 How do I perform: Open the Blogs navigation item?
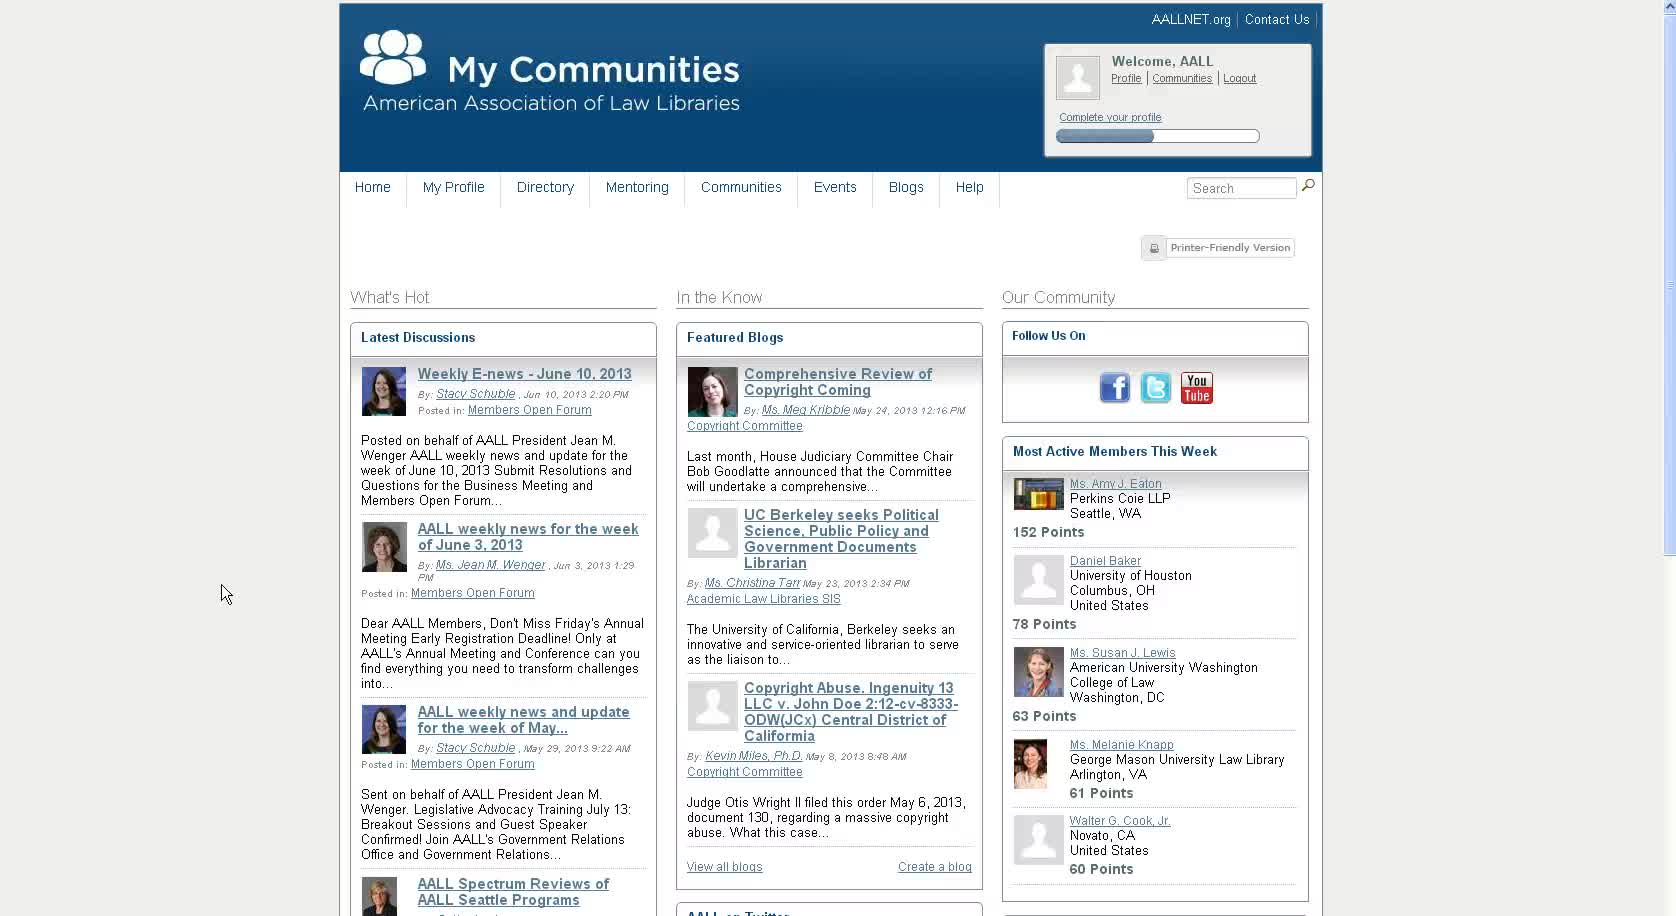click(x=906, y=187)
